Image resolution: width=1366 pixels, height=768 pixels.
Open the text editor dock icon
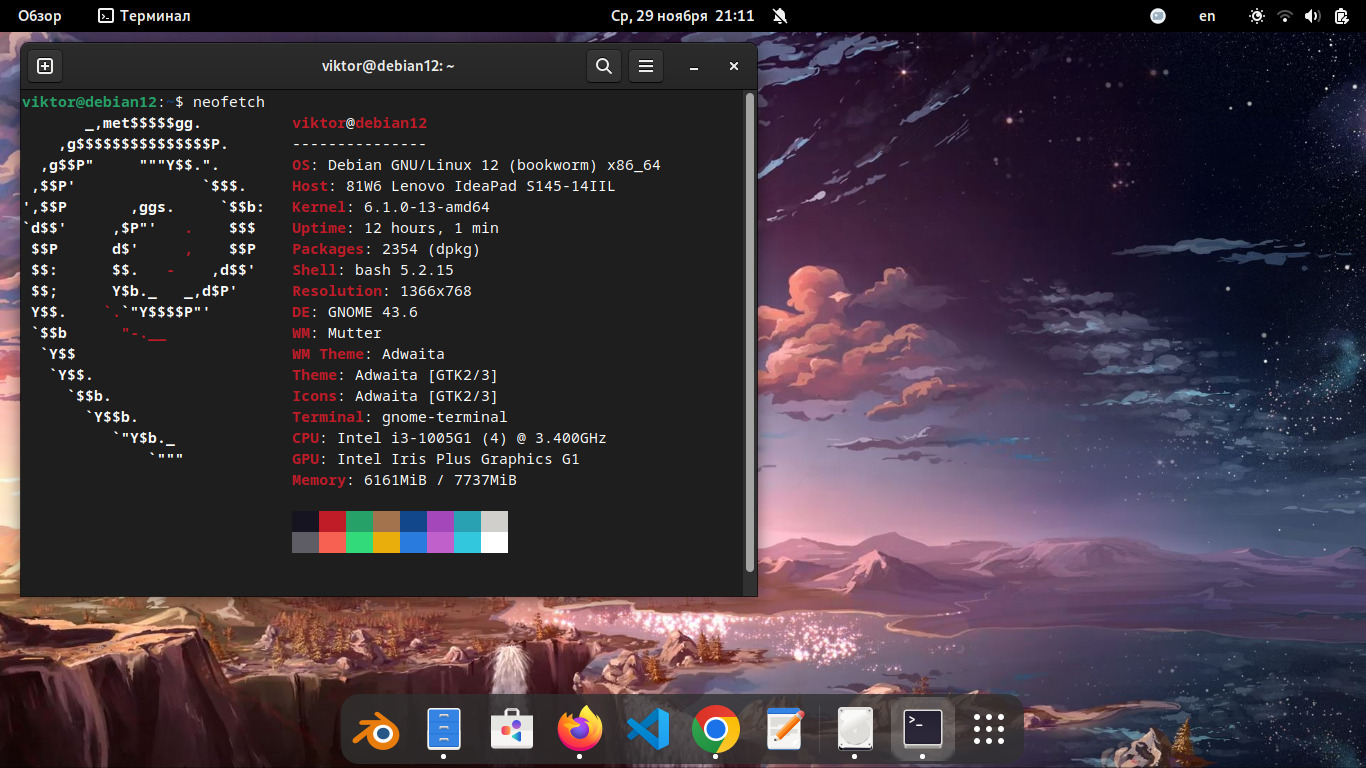[784, 730]
